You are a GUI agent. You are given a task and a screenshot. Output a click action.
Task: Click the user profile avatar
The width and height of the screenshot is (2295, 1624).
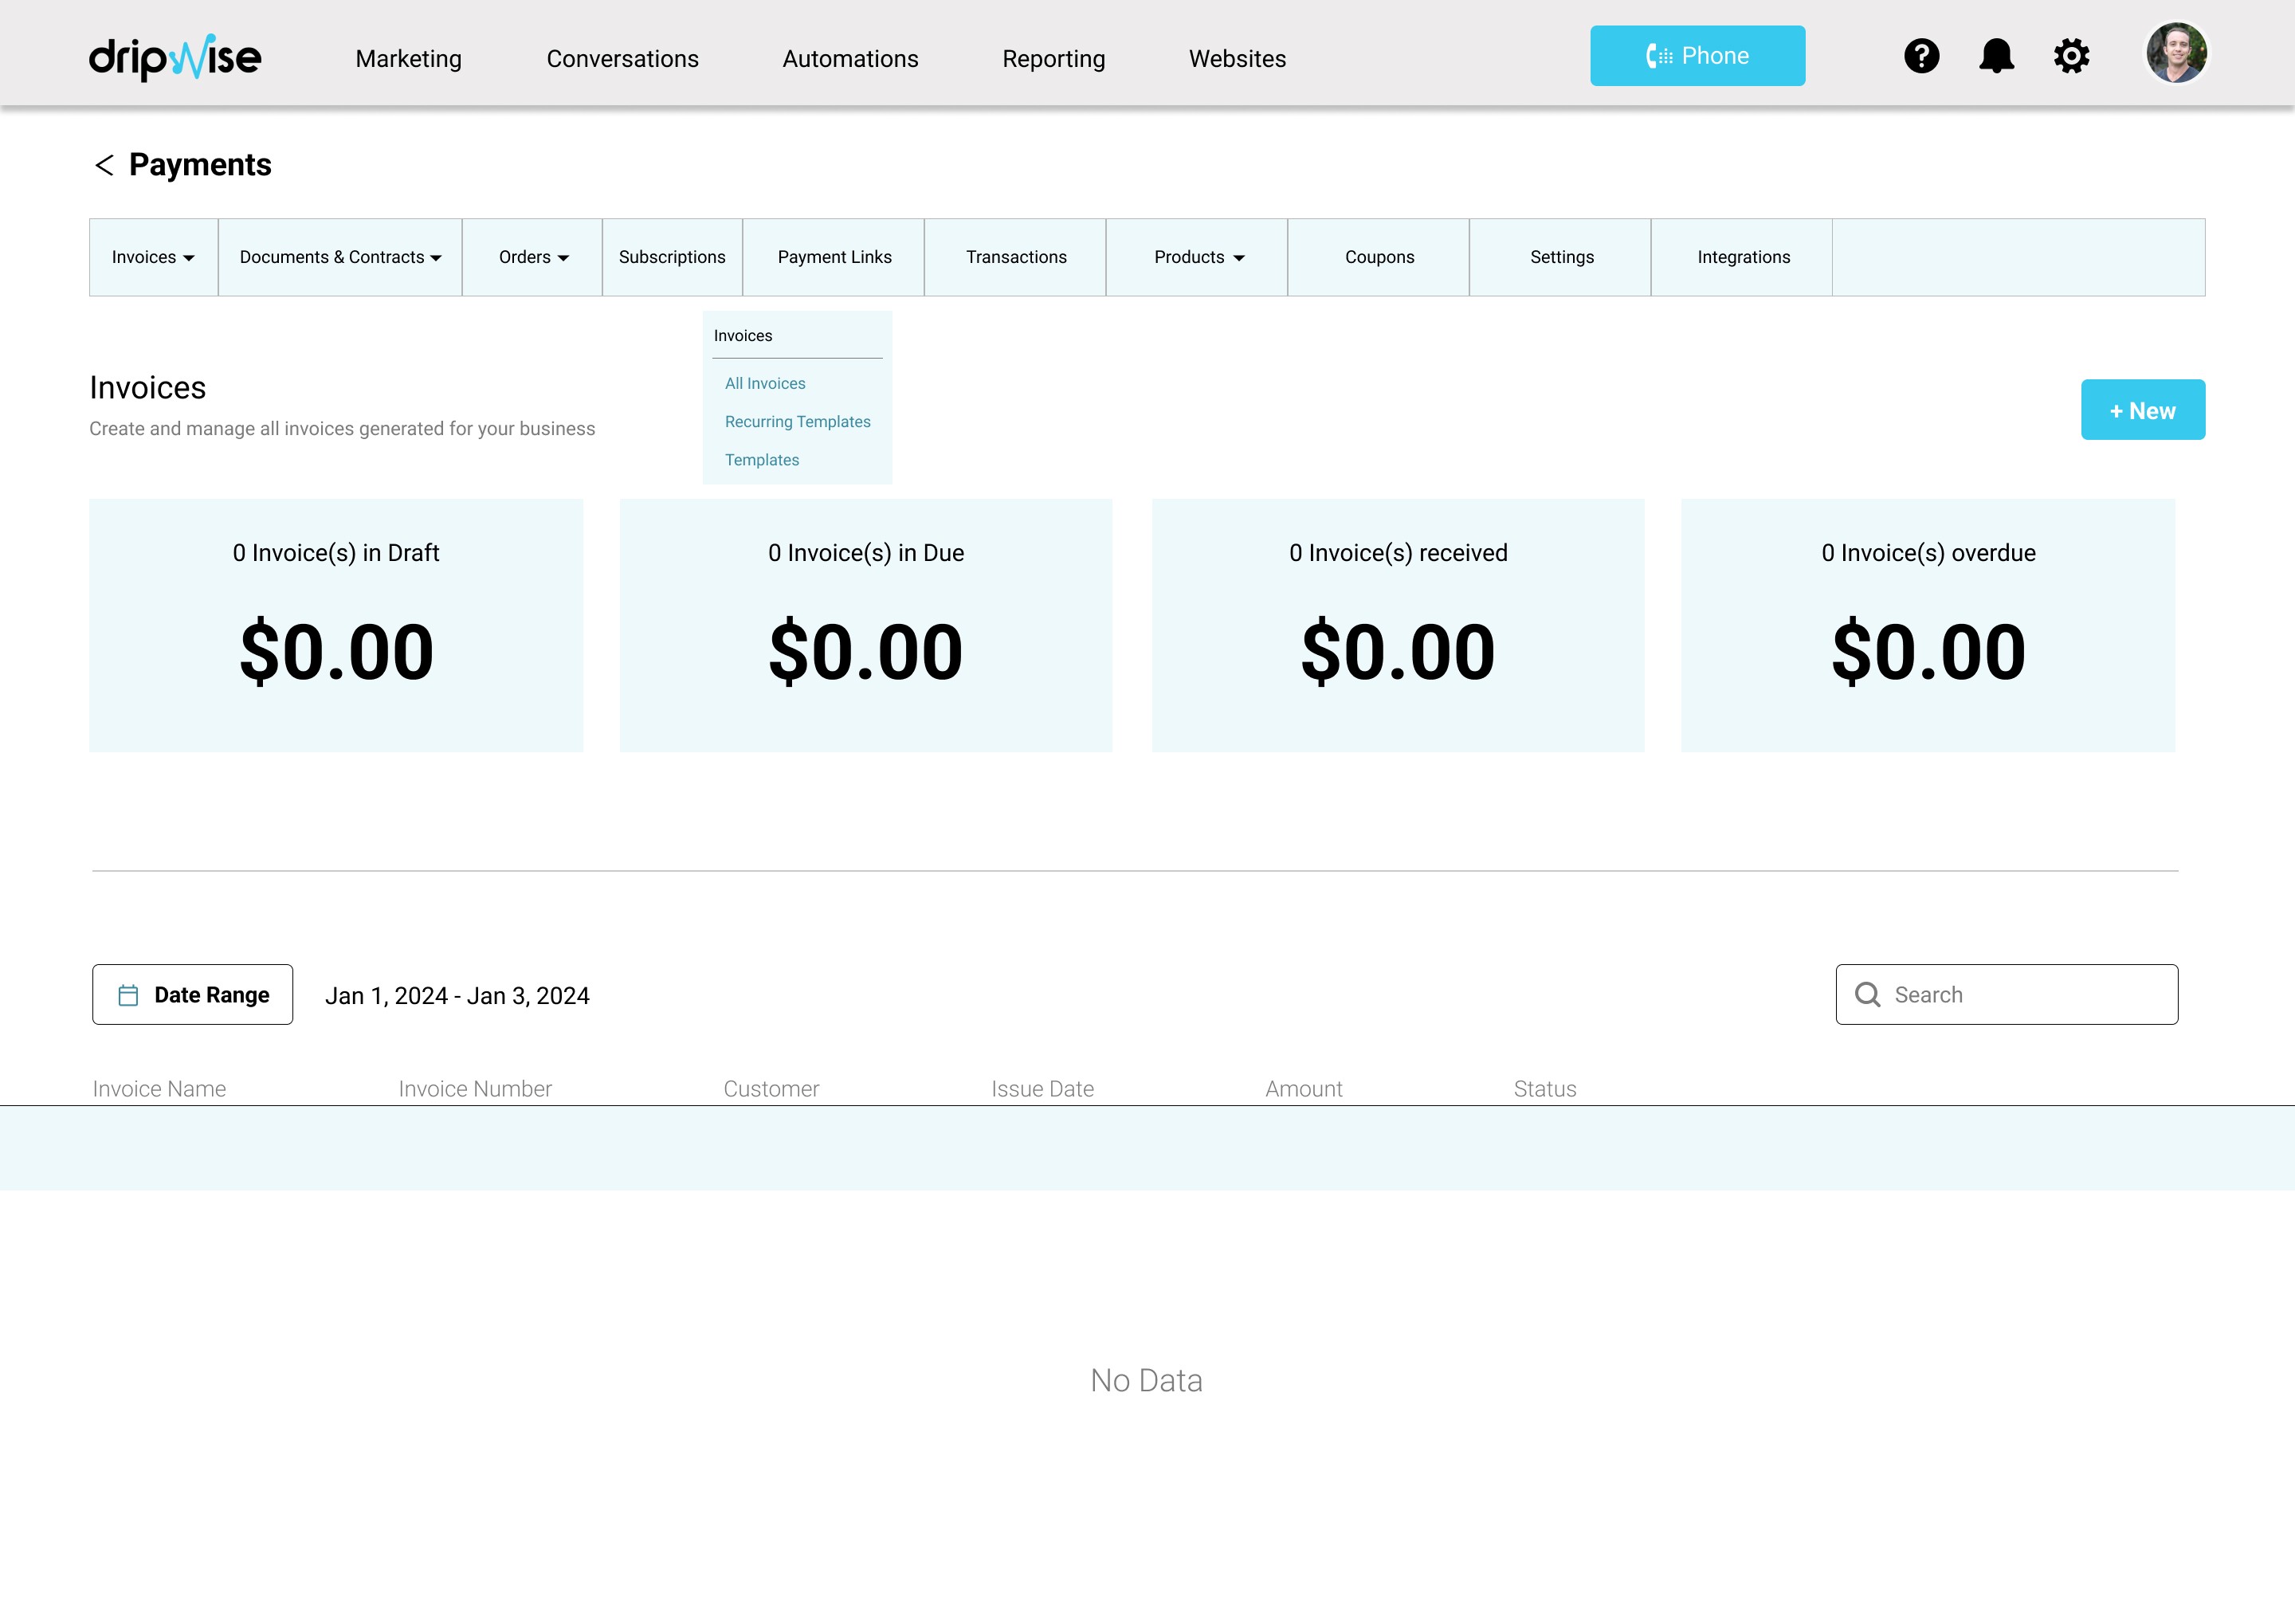coord(2176,53)
